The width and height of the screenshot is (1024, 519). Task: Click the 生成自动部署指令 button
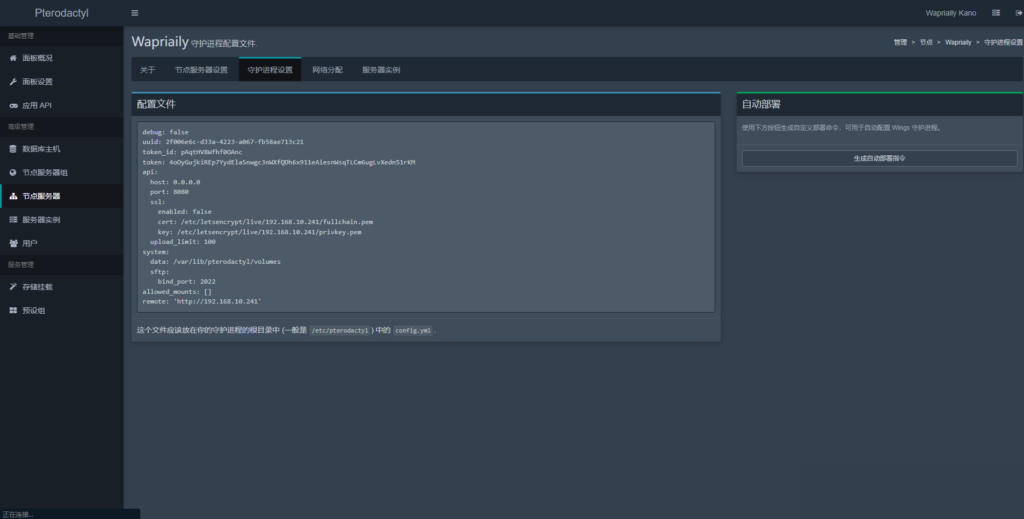[x=879, y=158]
